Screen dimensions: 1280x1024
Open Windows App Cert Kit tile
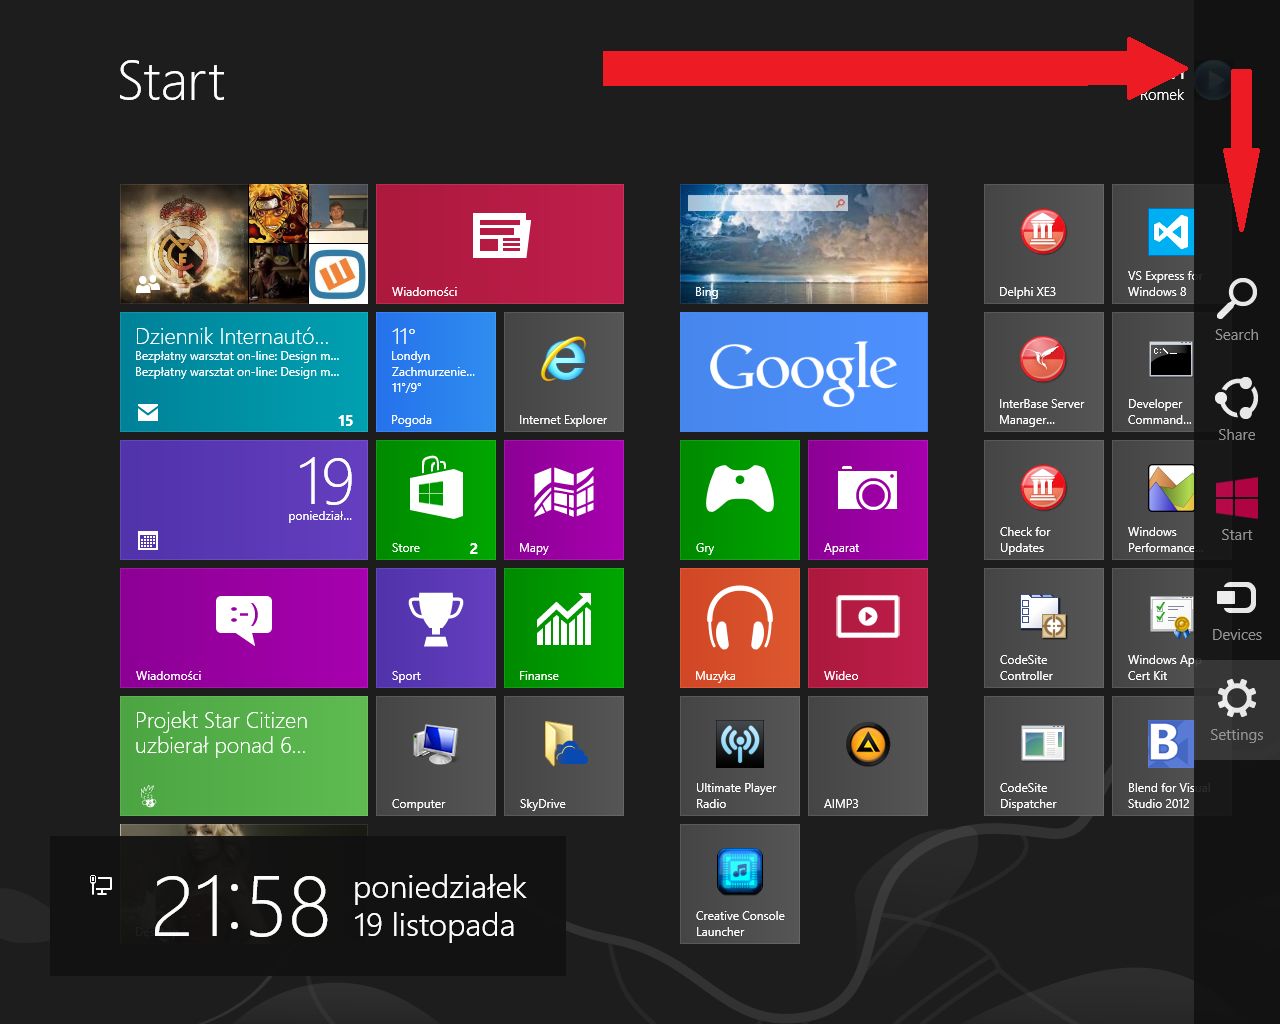click(x=1153, y=628)
